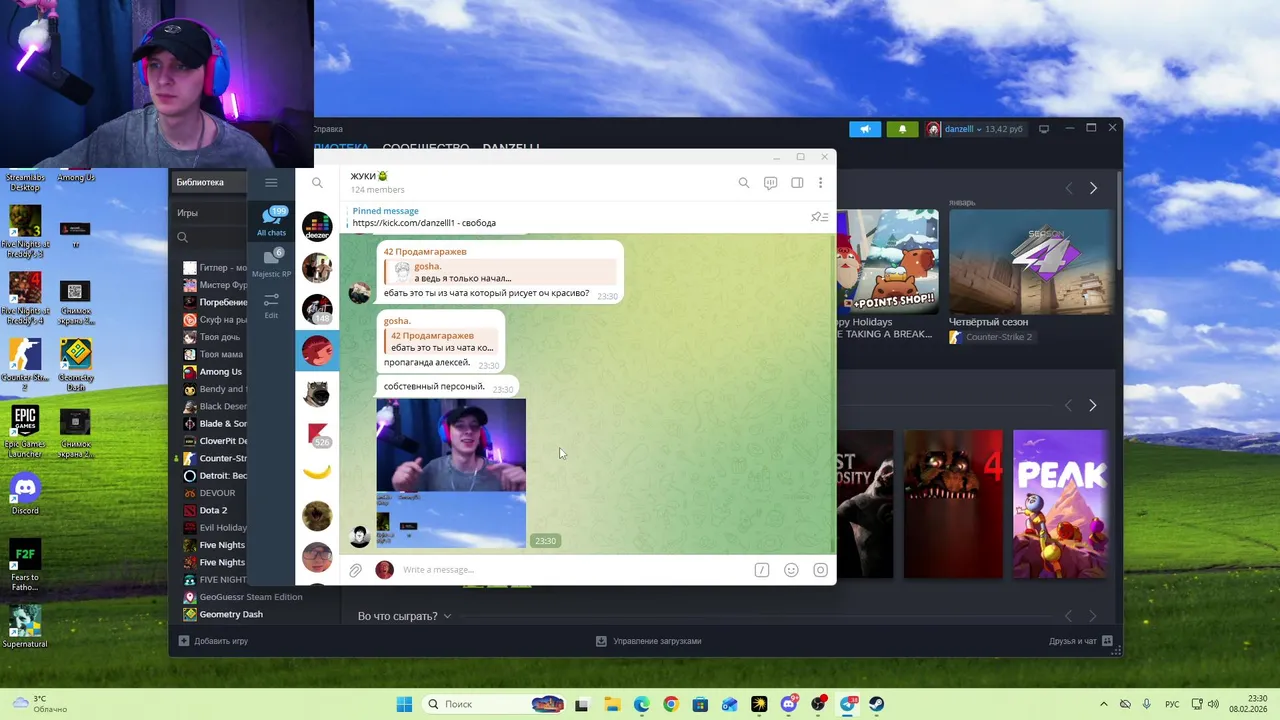Click next arrow above news cards
The height and width of the screenshot is (720, 1280).
[x=1092, y=188]
